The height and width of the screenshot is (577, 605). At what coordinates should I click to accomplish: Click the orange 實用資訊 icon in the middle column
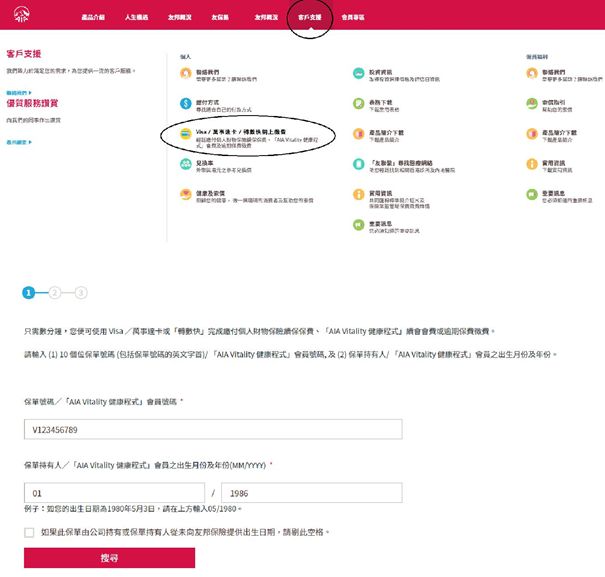358,194
